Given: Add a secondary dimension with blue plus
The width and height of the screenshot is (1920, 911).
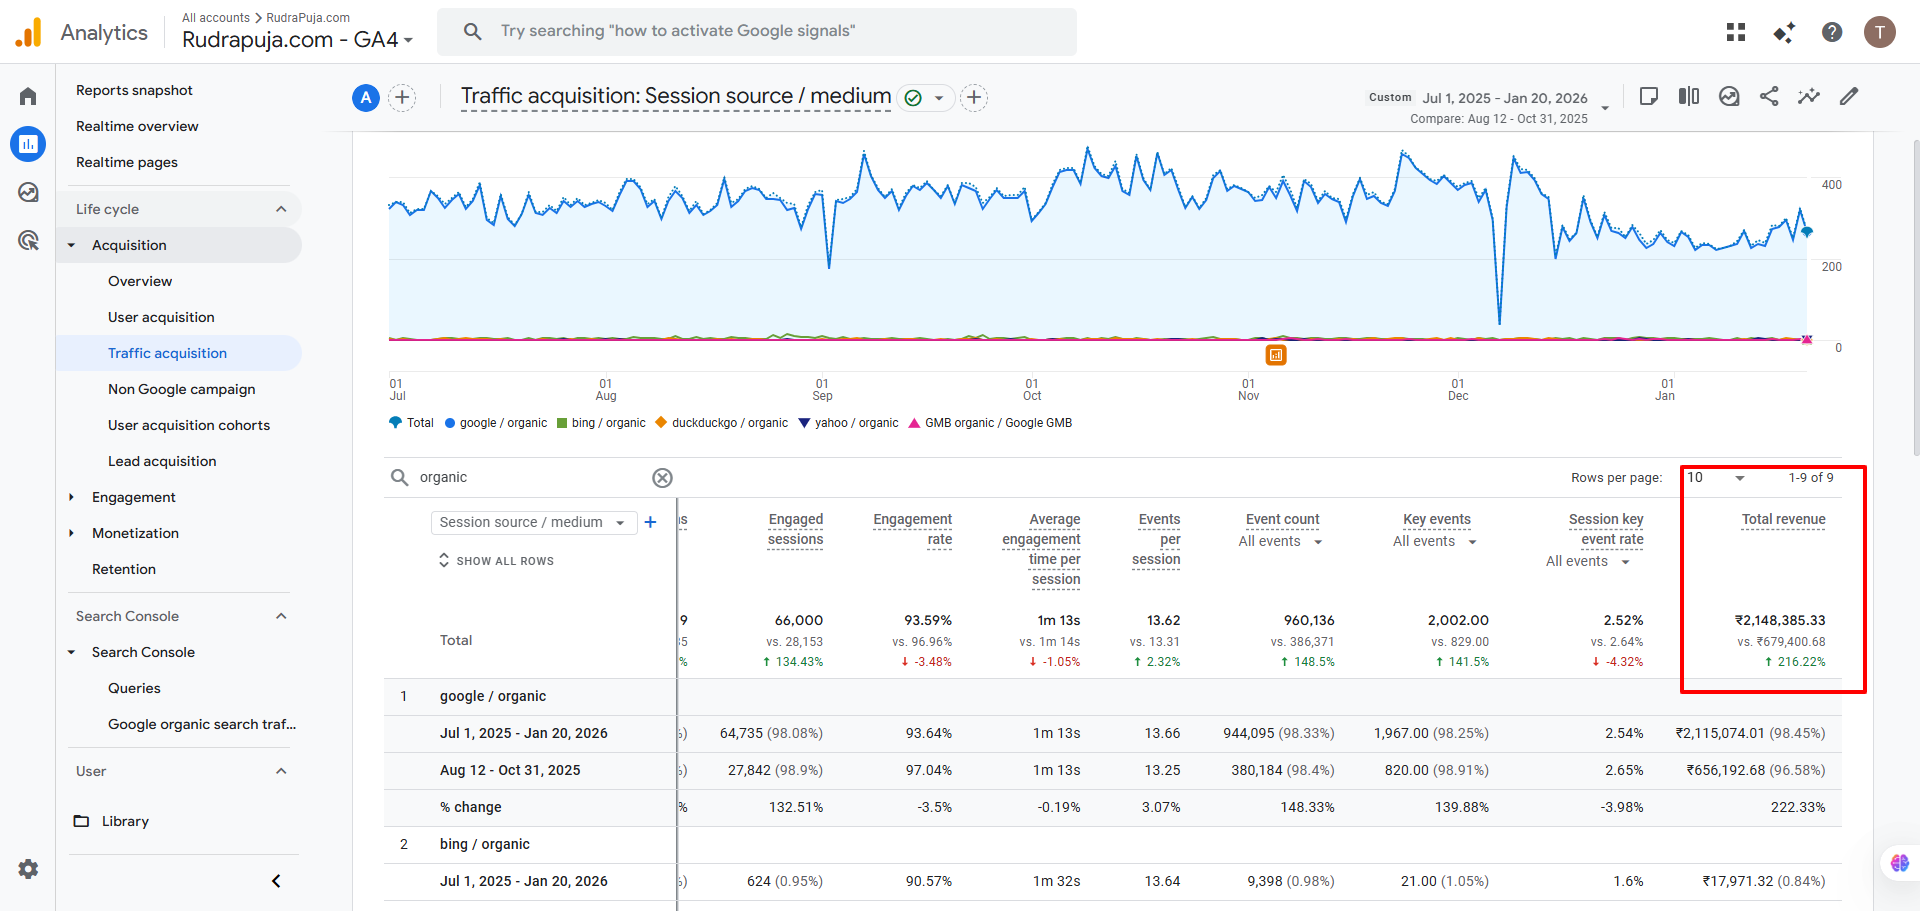Looking at the screenshot, I should pyautogui.click(x=650, y=522).
